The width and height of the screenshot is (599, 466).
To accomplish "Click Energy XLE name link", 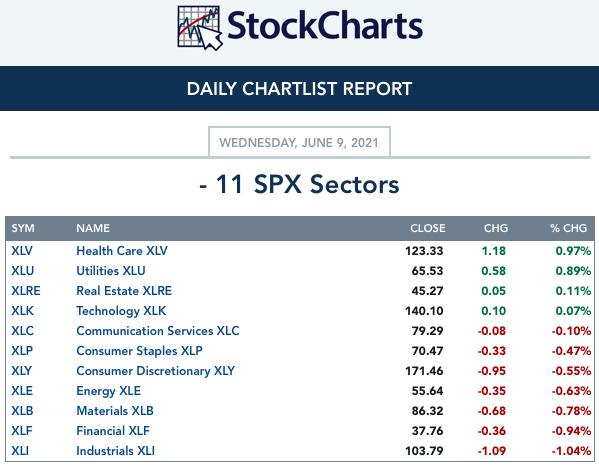I will pos(108,391).
